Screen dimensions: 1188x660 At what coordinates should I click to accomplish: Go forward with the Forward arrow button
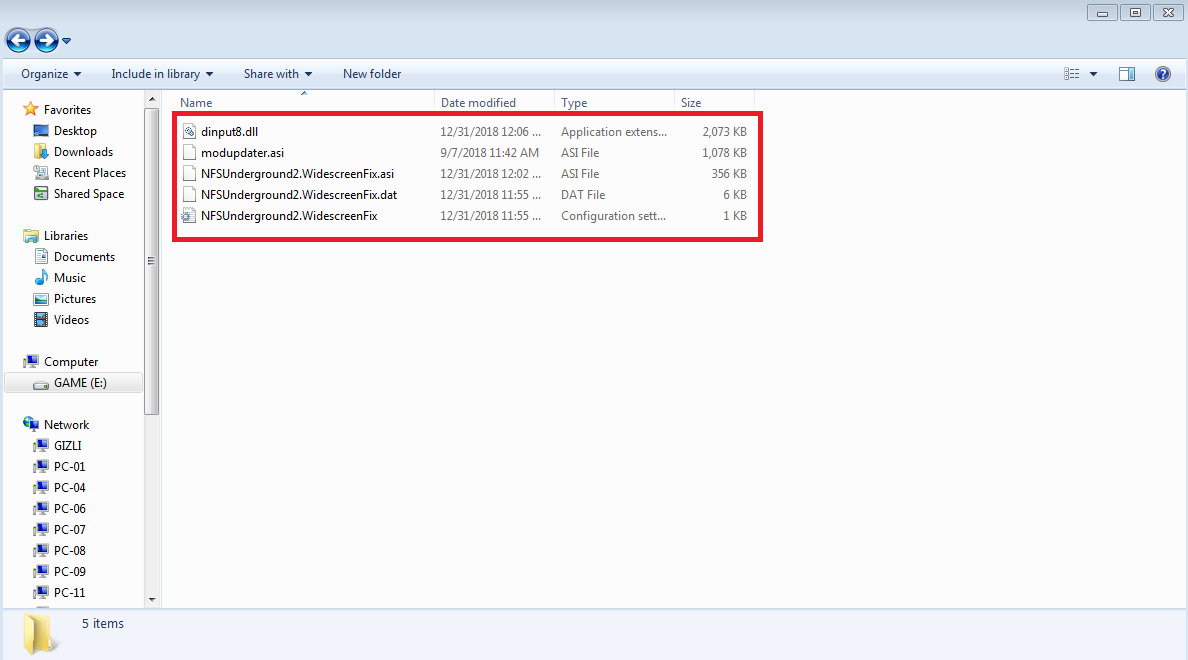(x=46, y=40)
